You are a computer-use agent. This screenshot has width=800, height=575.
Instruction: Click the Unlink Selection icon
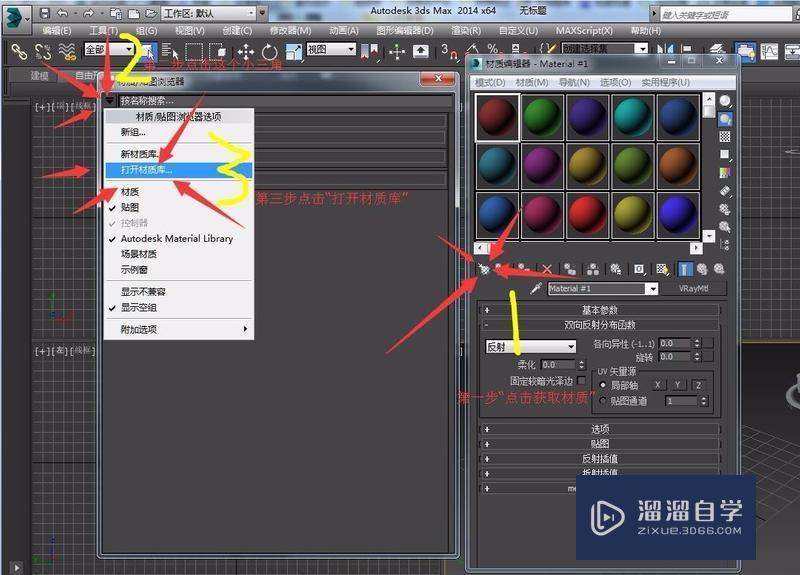[43, 51]
